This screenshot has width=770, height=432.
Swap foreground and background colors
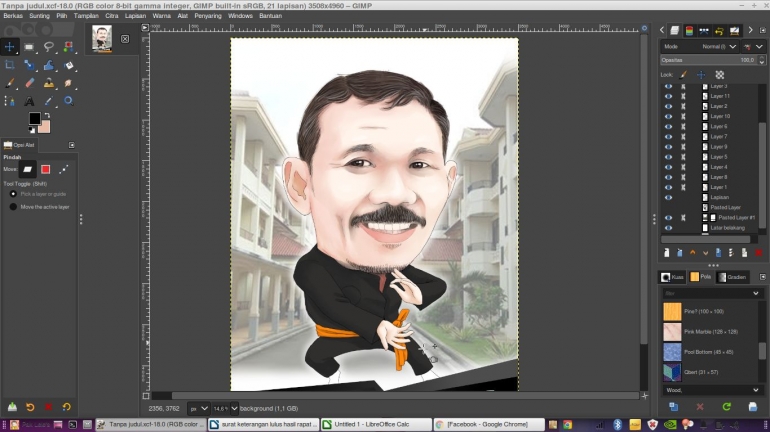(47, 115)
